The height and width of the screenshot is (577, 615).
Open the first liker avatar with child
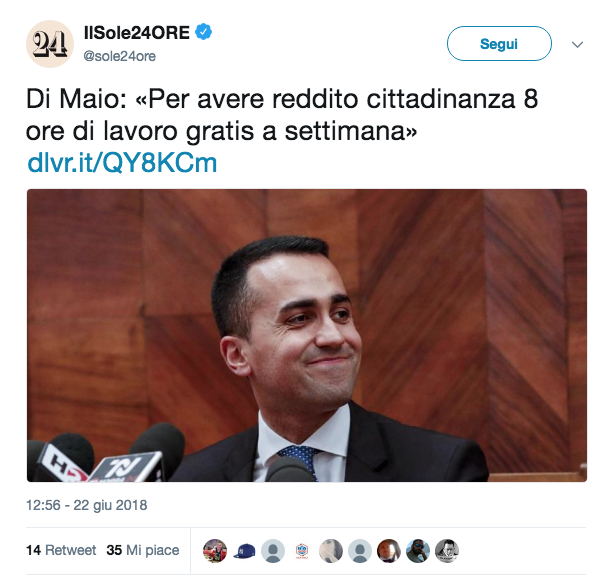click(215, 550)
